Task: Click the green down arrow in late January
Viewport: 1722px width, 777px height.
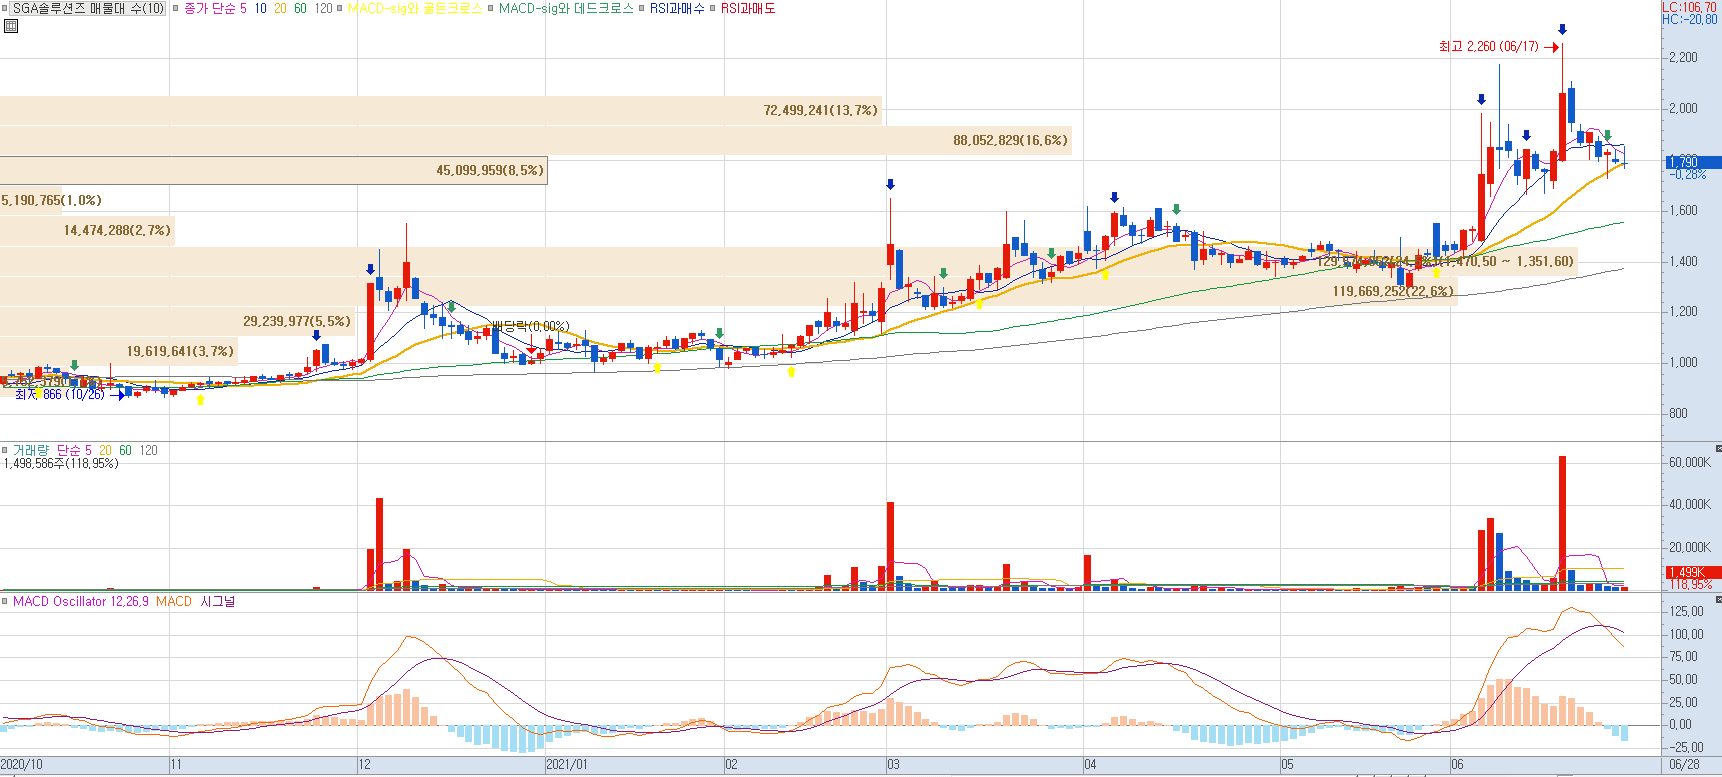Action: pos(719,333)
